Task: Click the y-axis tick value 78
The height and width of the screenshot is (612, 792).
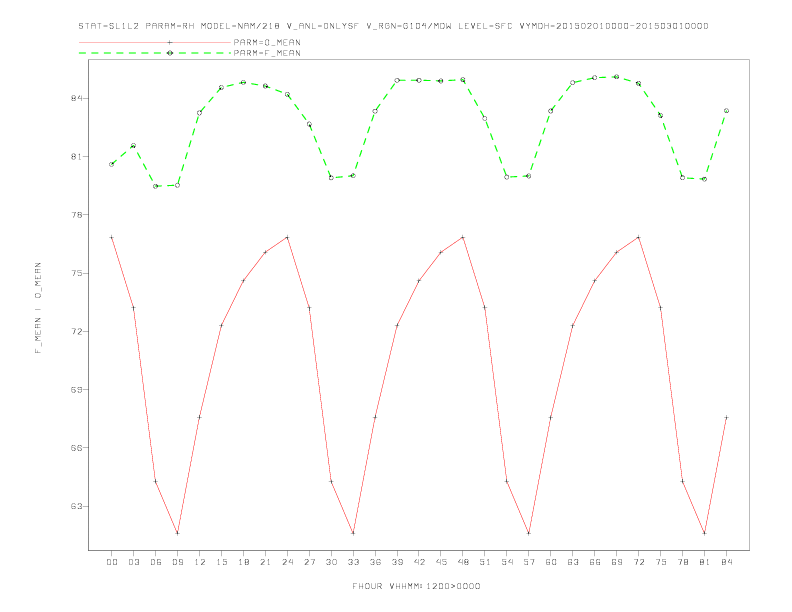Action: pos(76,215)
